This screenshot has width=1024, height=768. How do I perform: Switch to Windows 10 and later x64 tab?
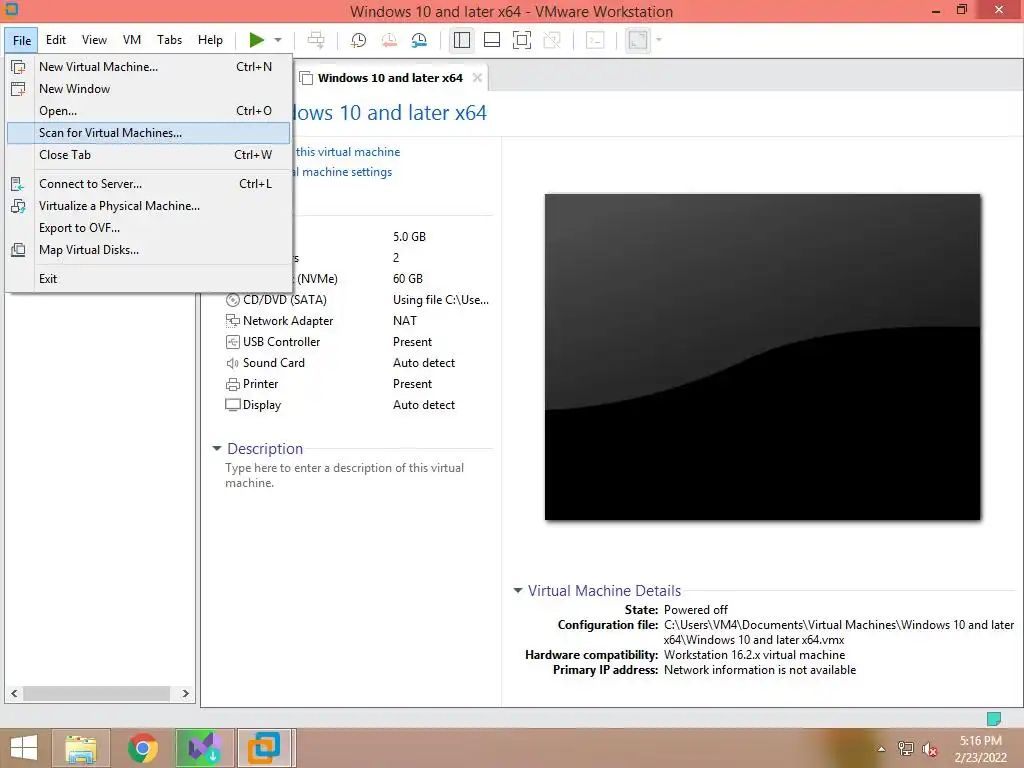pos(390,78)
